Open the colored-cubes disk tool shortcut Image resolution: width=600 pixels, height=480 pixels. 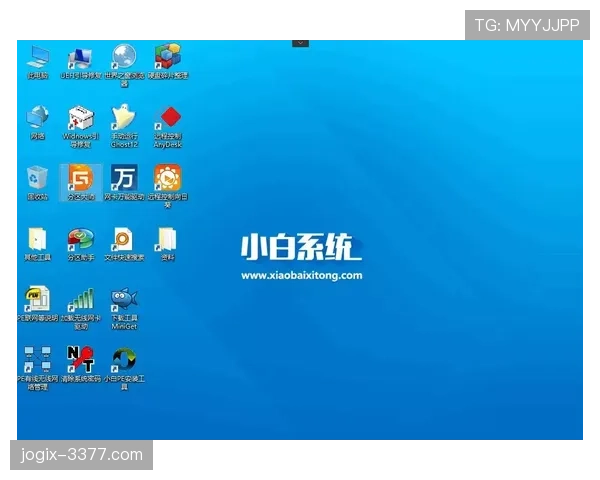pyautogui.click(x=168, y=61)
